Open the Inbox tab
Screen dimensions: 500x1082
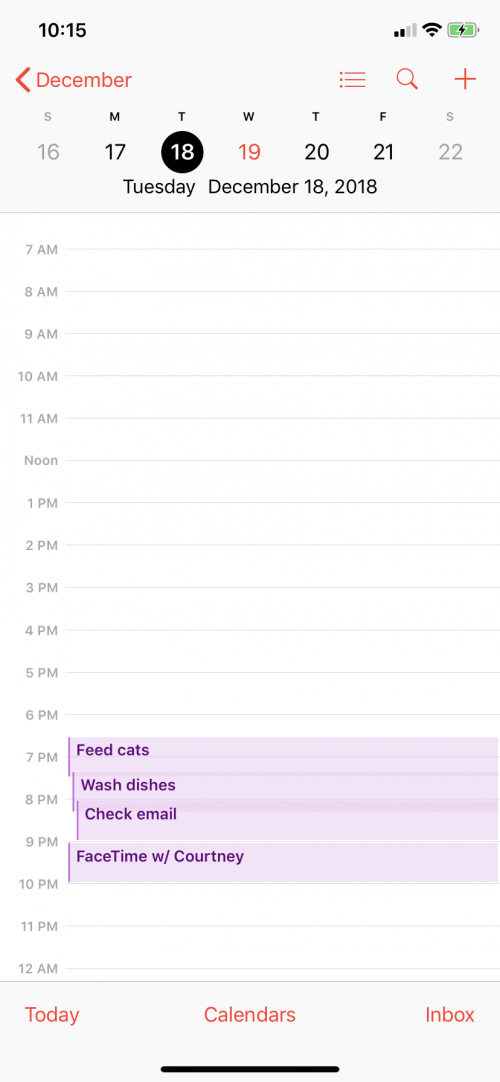(x=450, y=1014)
